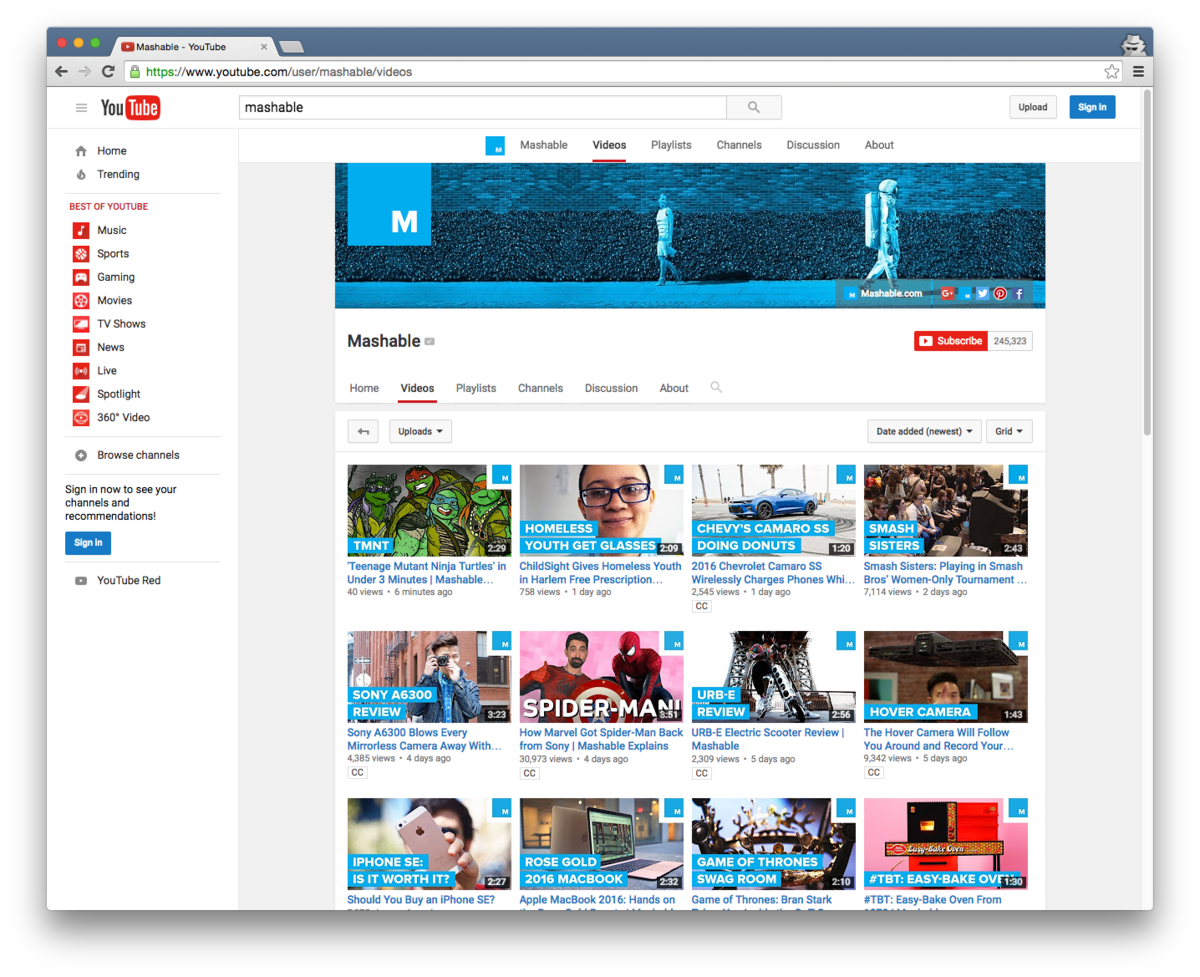Image resolution: width=1200 pixels, height=977 pixels.
Task: Open Live in sidebar
Action: tap(106, 371)
